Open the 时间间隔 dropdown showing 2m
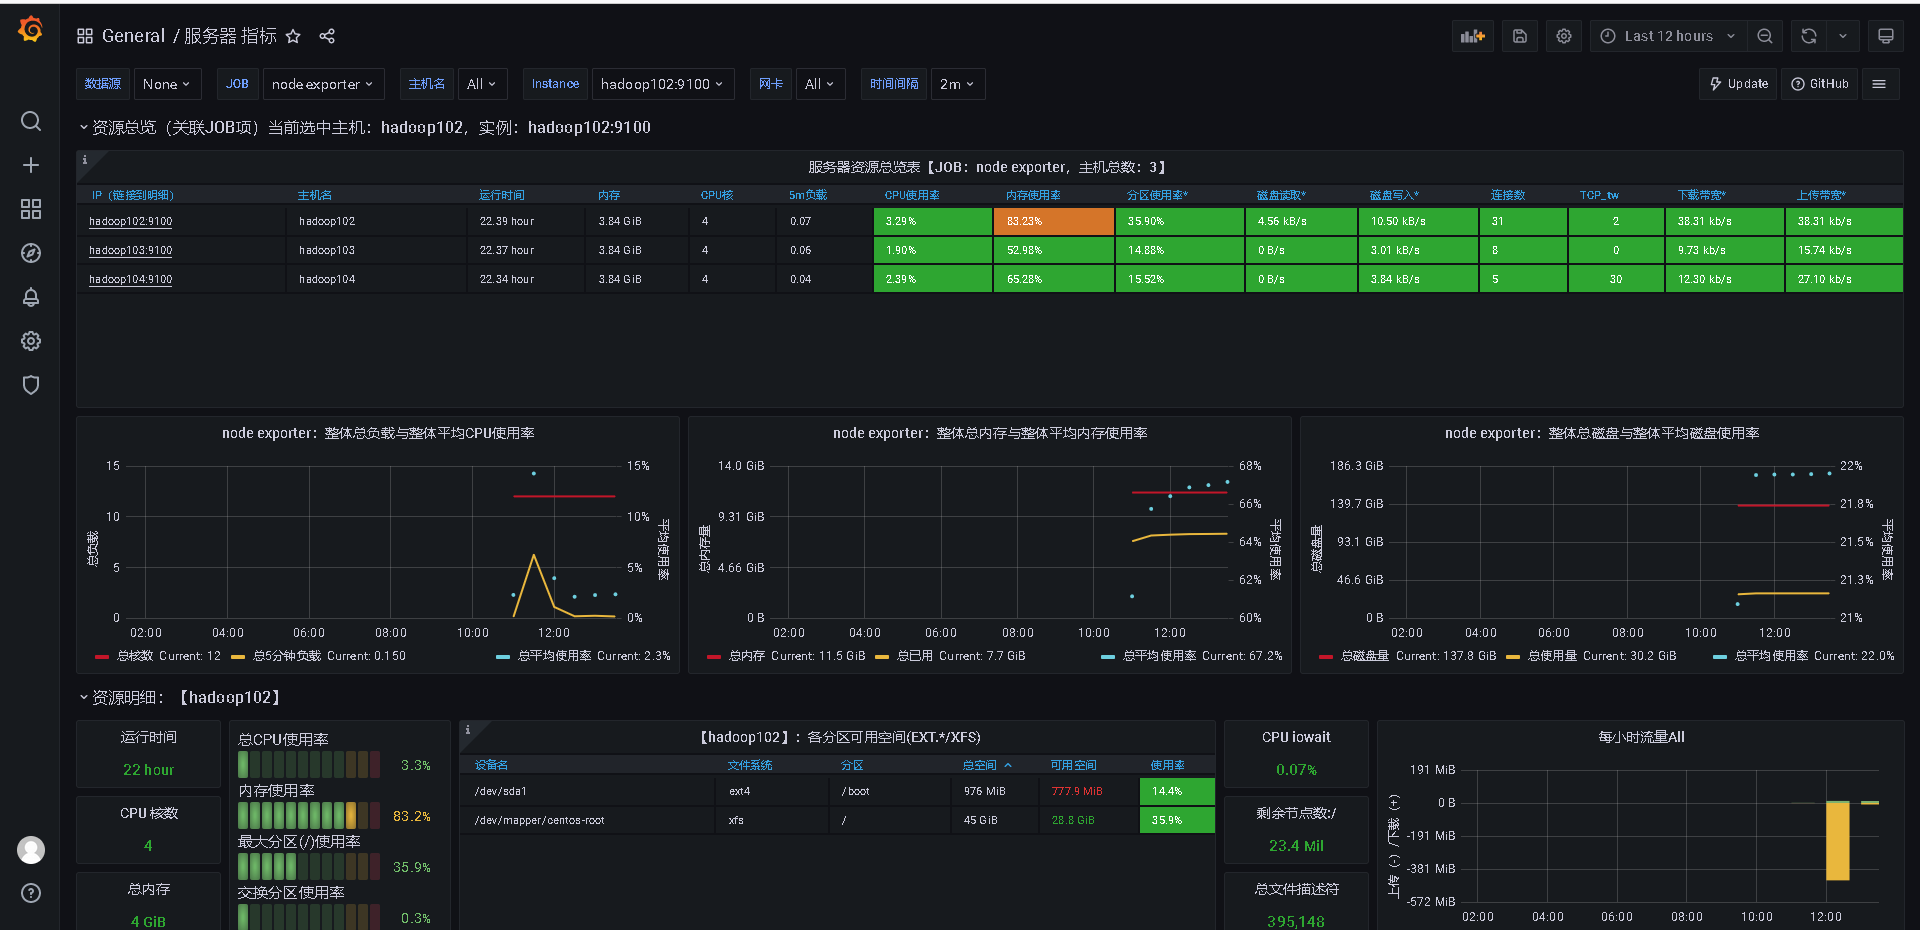 click(x=956, y=84)
